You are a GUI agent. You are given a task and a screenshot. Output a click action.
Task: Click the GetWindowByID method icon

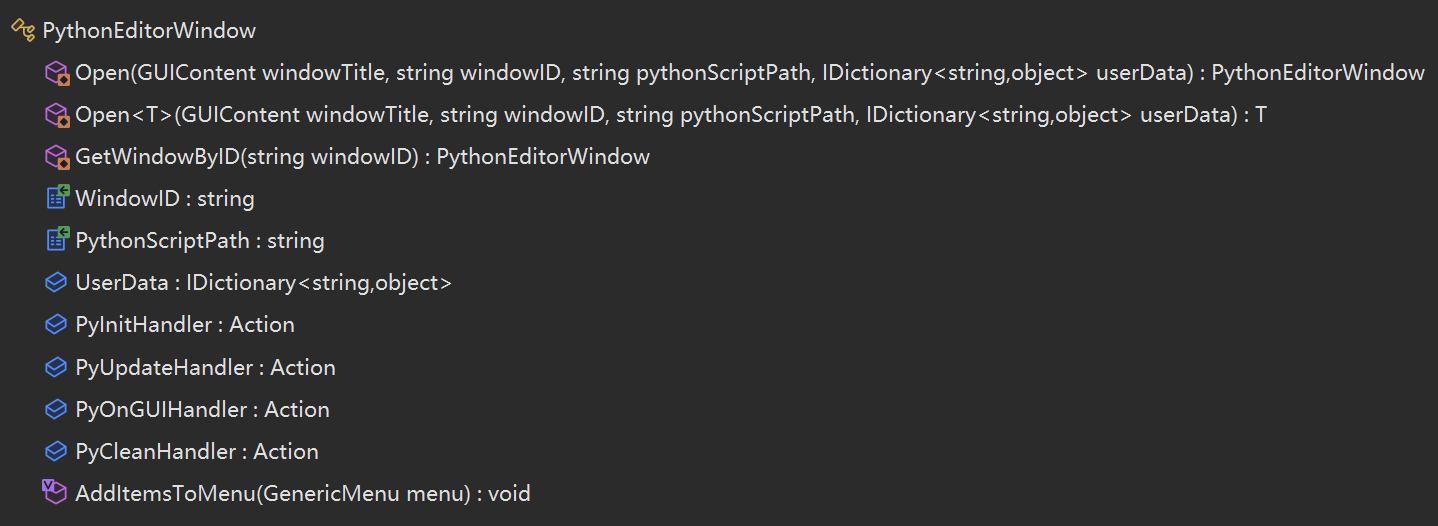(x=57, y=156)
